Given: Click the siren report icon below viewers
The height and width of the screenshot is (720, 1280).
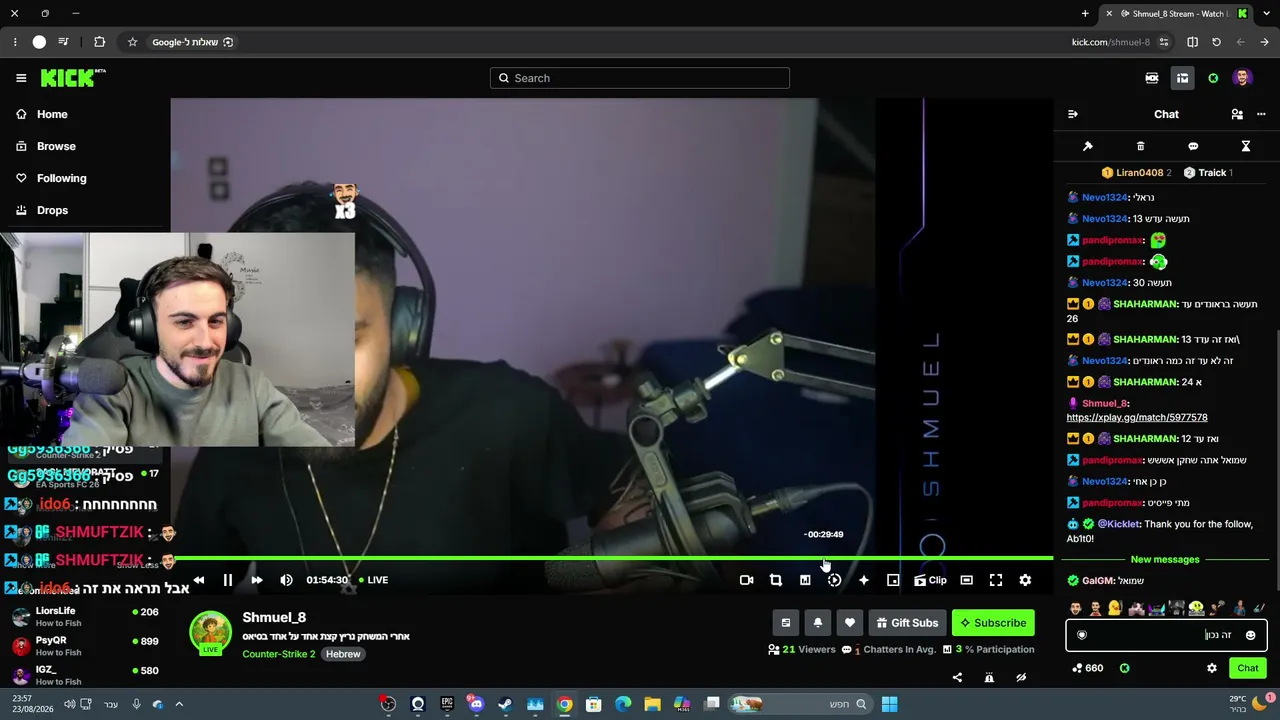Looking at the screenshot, I should [x=989, y=677].
